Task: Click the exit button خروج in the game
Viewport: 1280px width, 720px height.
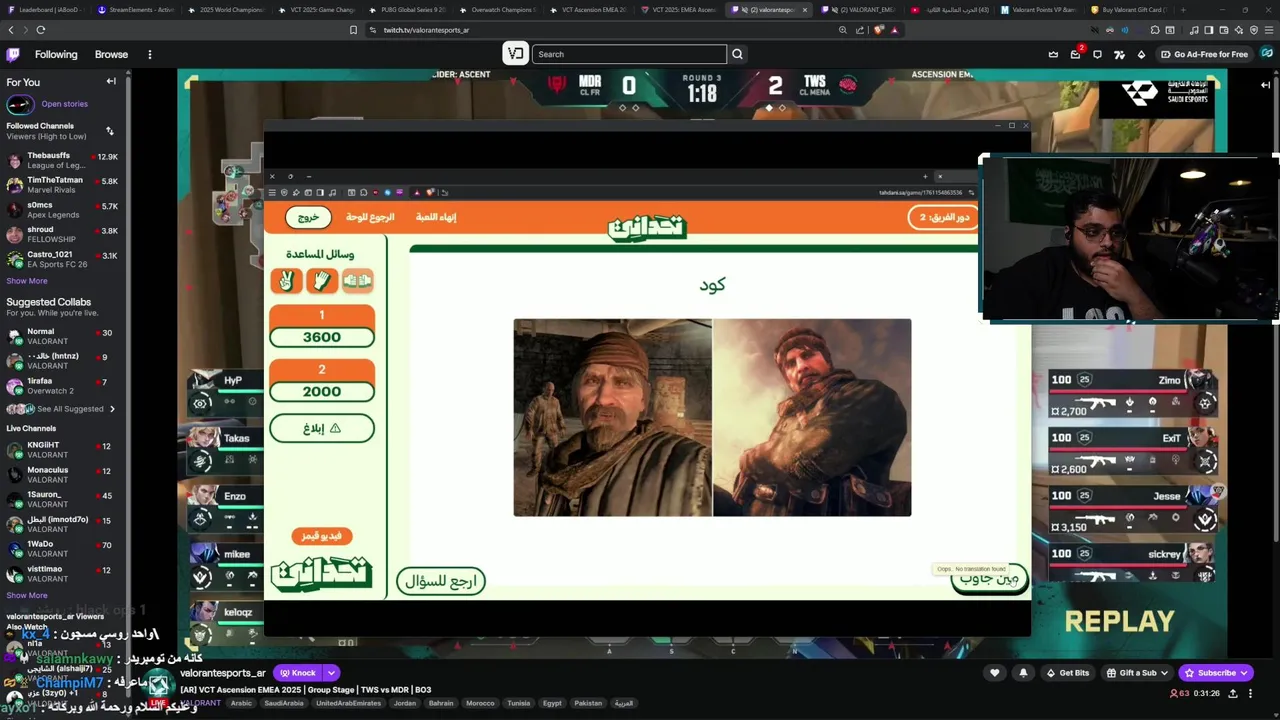Action: click(308, 217)
